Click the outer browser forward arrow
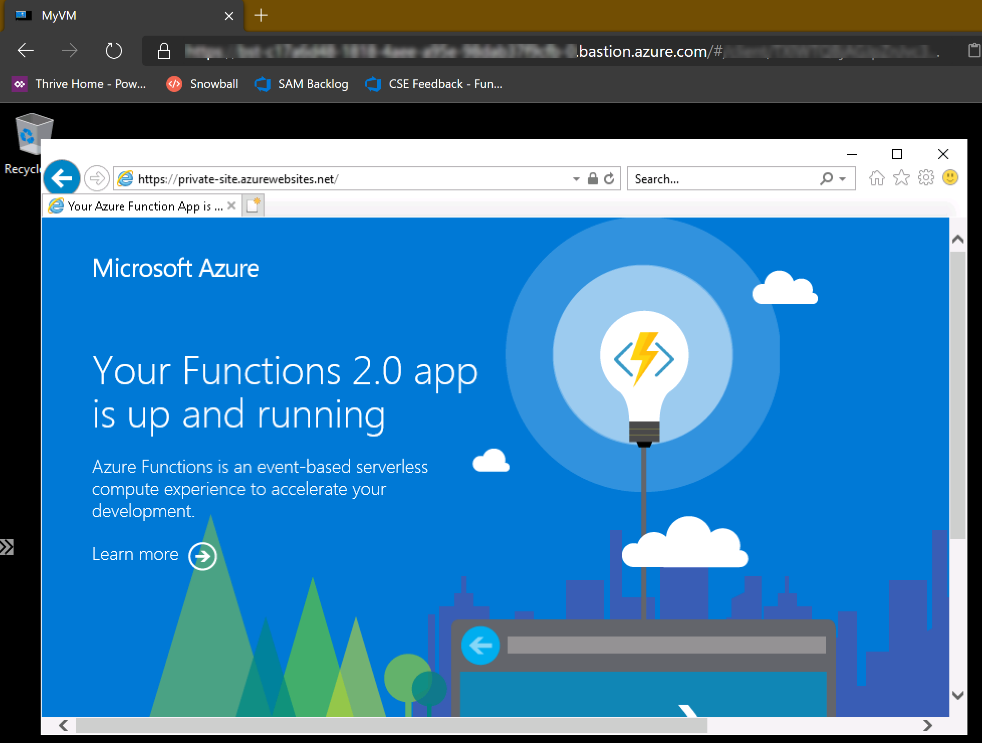This screenshot has width=982, height=743. pyautogui.click(x=70, y=51)
